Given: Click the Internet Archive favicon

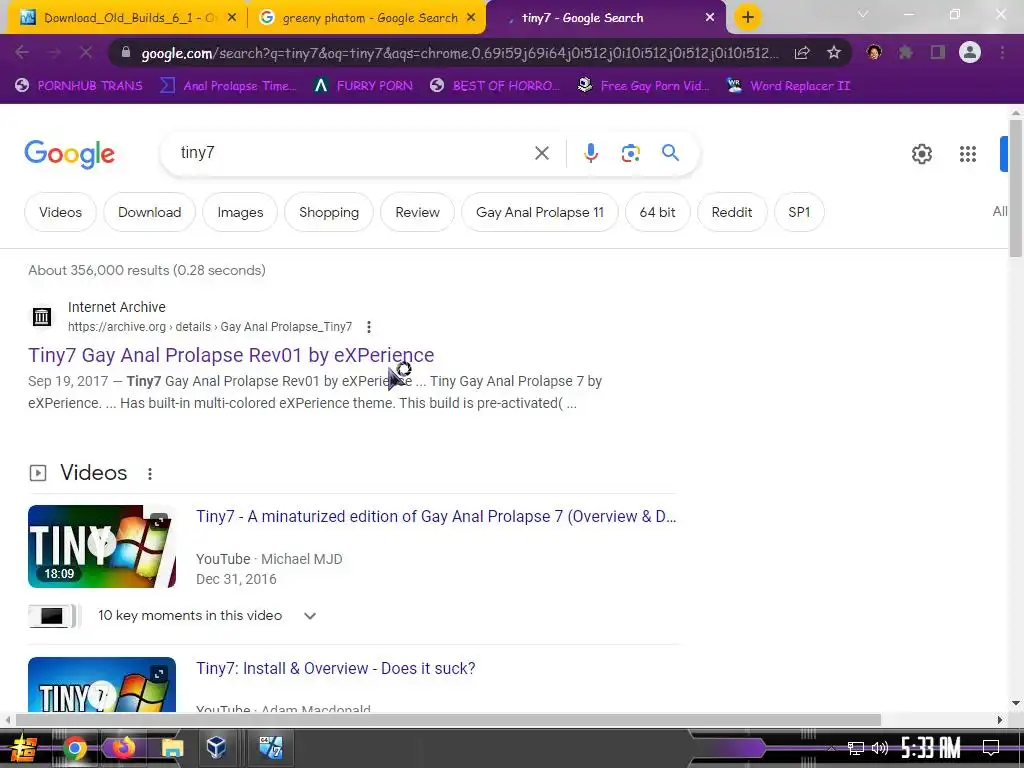Looking at the screenshot, I should tap(42, 317).
